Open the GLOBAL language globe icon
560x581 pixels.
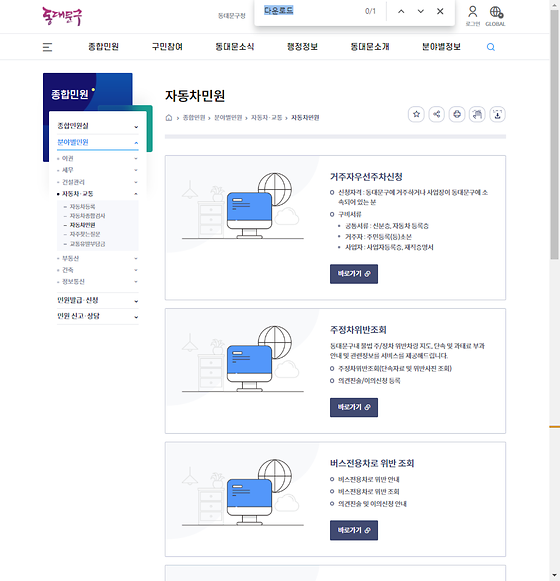tap(496, 16)
